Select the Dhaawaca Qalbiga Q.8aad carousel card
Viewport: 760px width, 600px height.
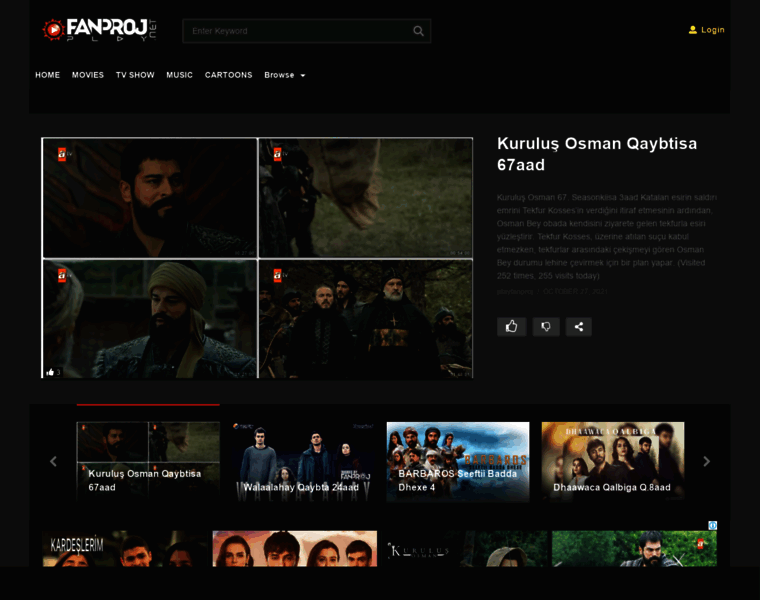coord(613,461)
